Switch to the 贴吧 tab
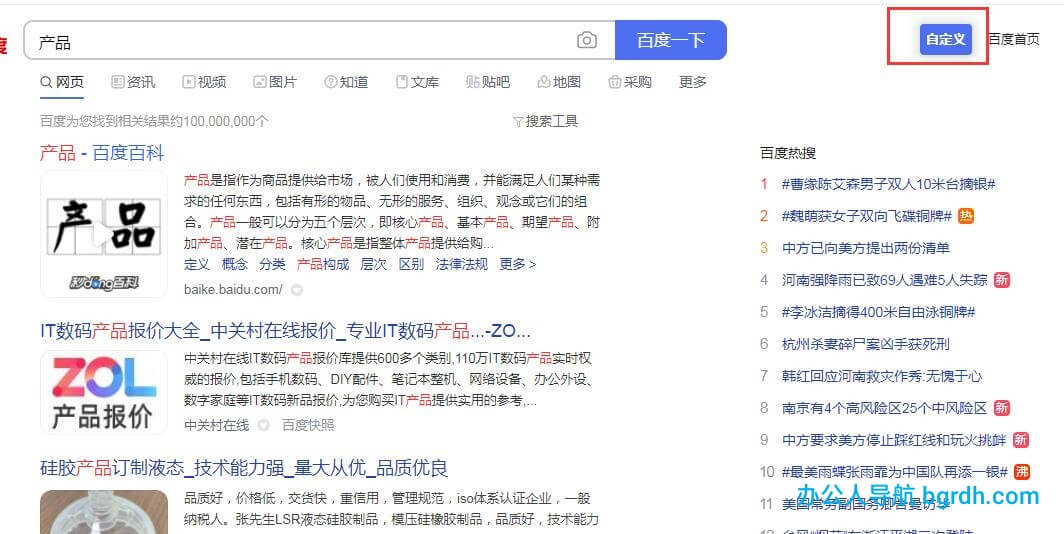 pos(488,82)
